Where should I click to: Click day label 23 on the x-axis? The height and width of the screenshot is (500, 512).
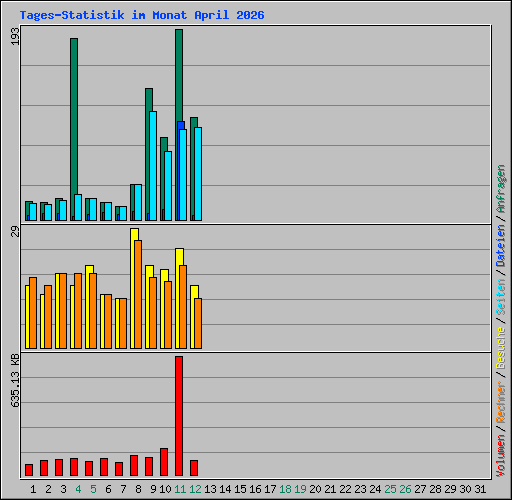point(360,489)
